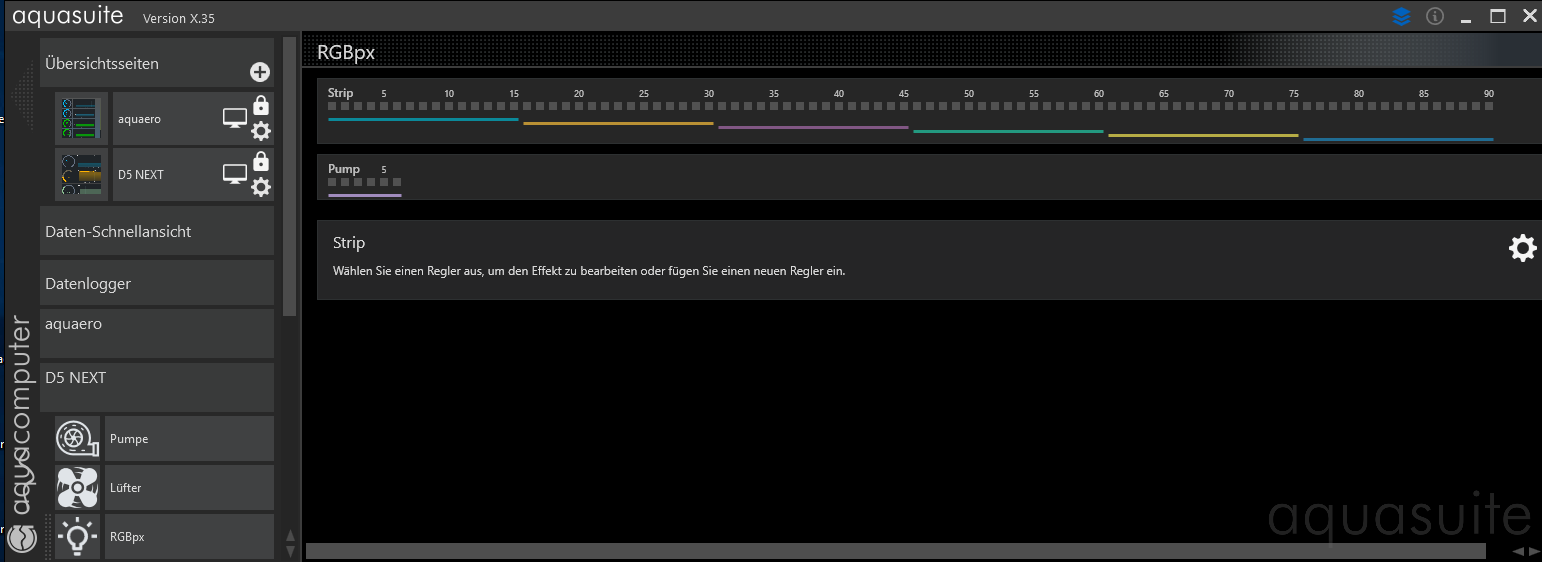Screen dimensions: 1542x562
Task: Collapse the D5 NEXT device section
Action: click(157, 387)
